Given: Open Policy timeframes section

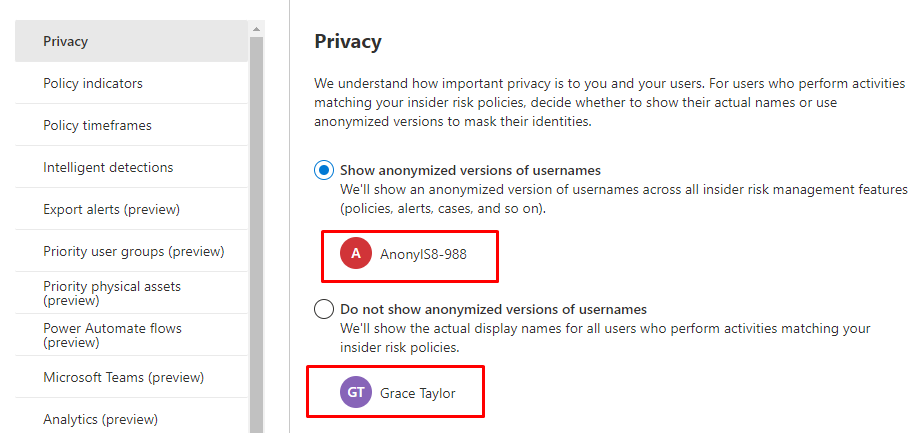Looking at the screenshot, I should 131,126.
